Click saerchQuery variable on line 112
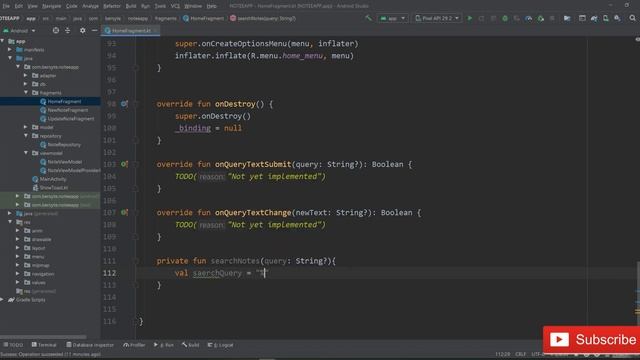The image size is (640, 360). (x=217, y=273)
